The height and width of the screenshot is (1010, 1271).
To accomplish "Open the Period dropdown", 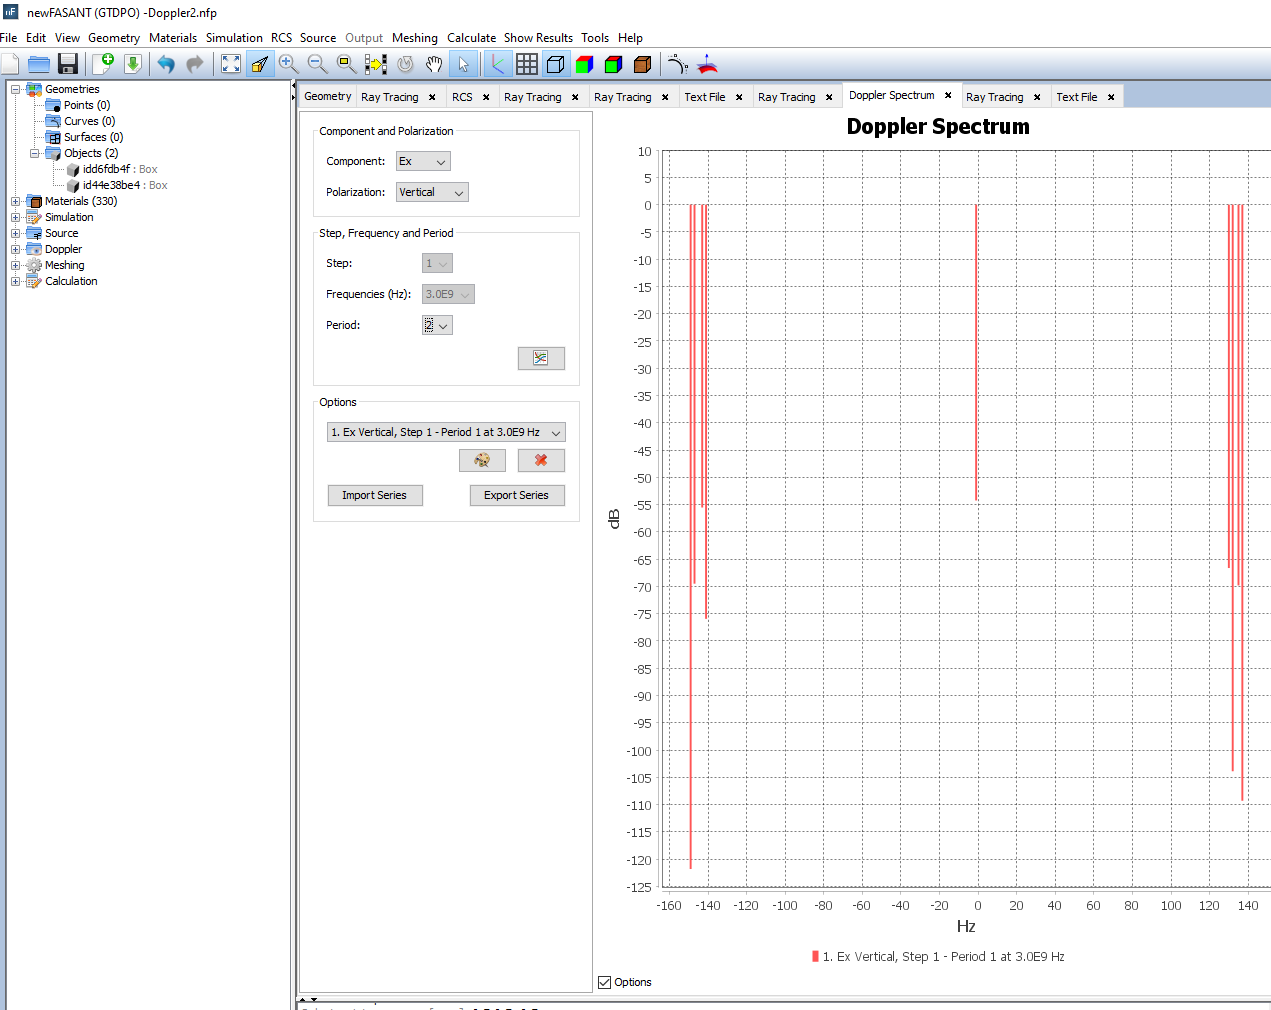I will coord(437,325).
